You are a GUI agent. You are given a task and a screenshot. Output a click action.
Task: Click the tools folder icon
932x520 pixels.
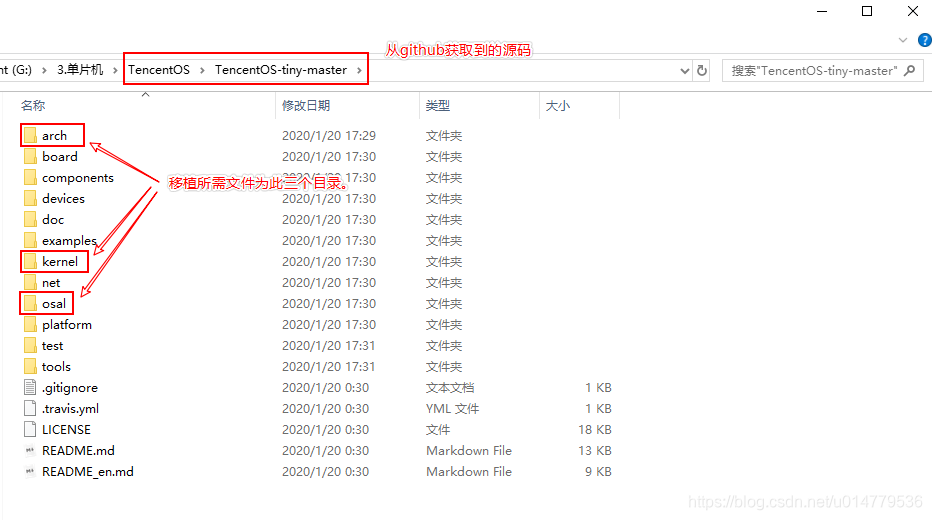click(x=30, y=367)
